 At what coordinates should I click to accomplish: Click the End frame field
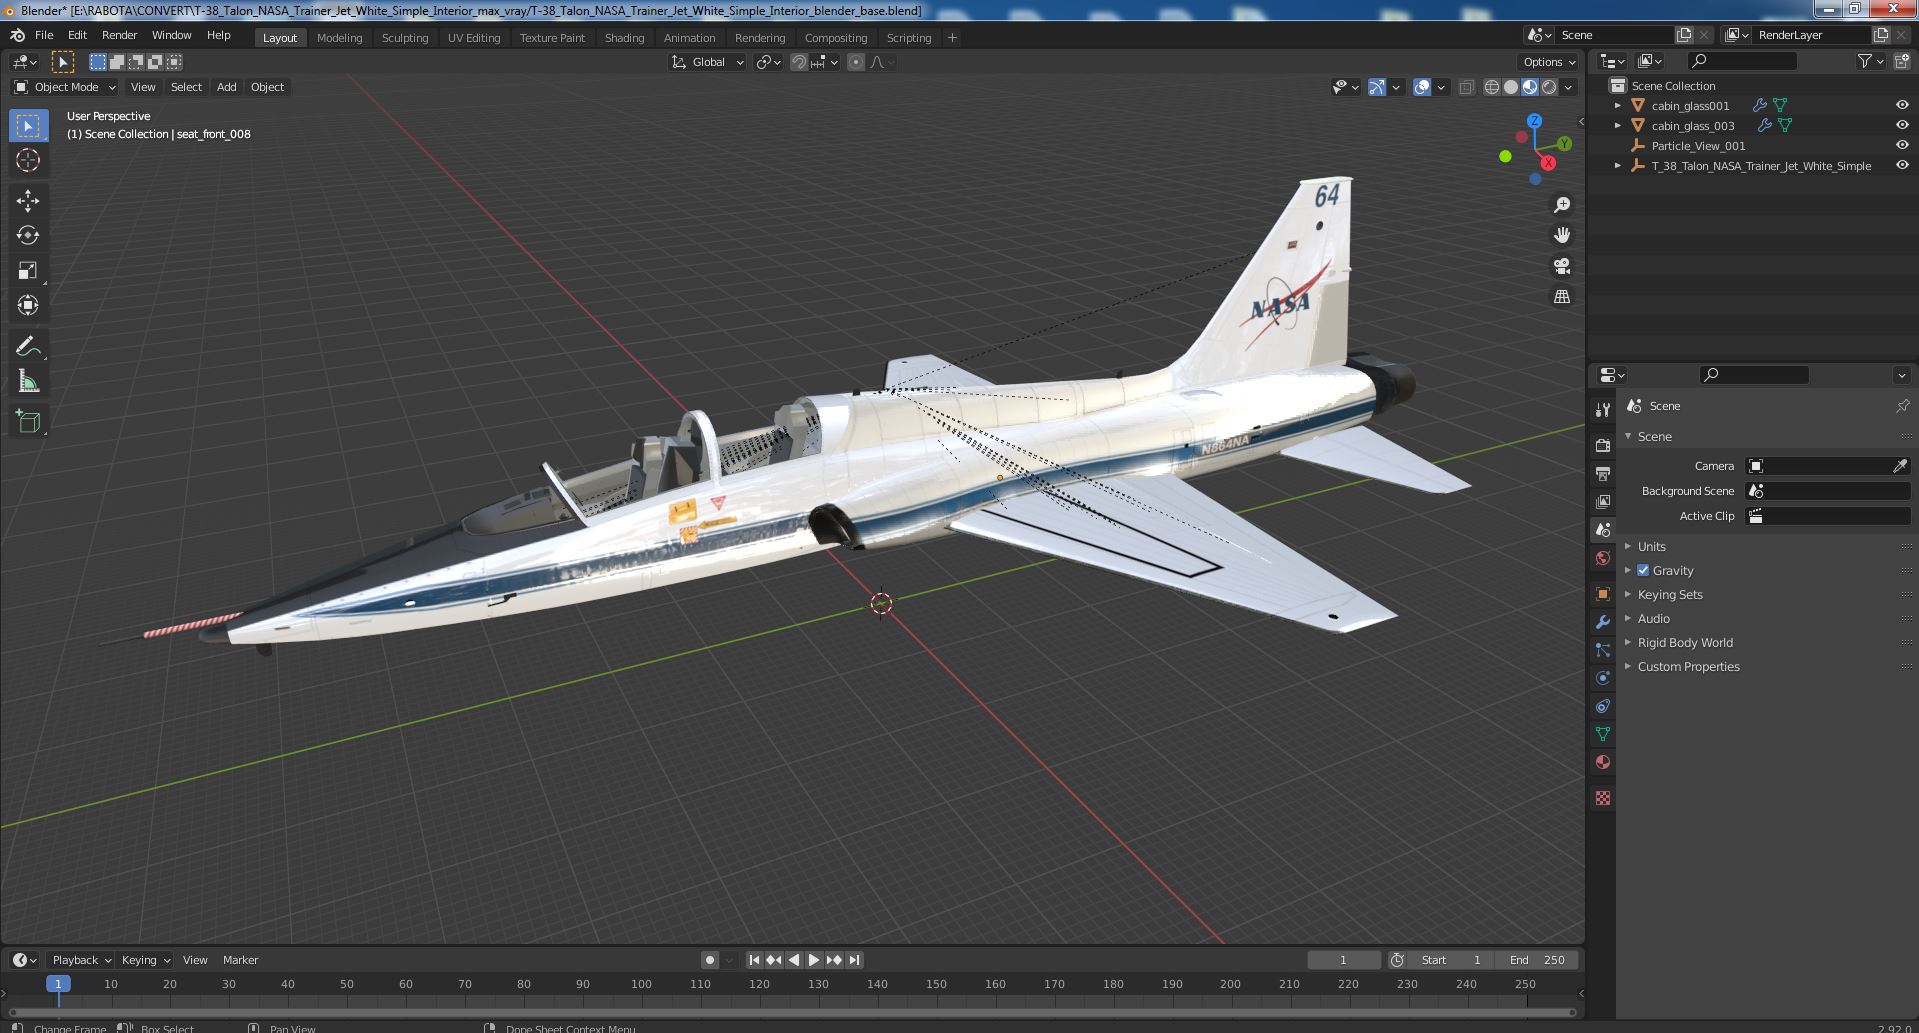[1537, 960]
